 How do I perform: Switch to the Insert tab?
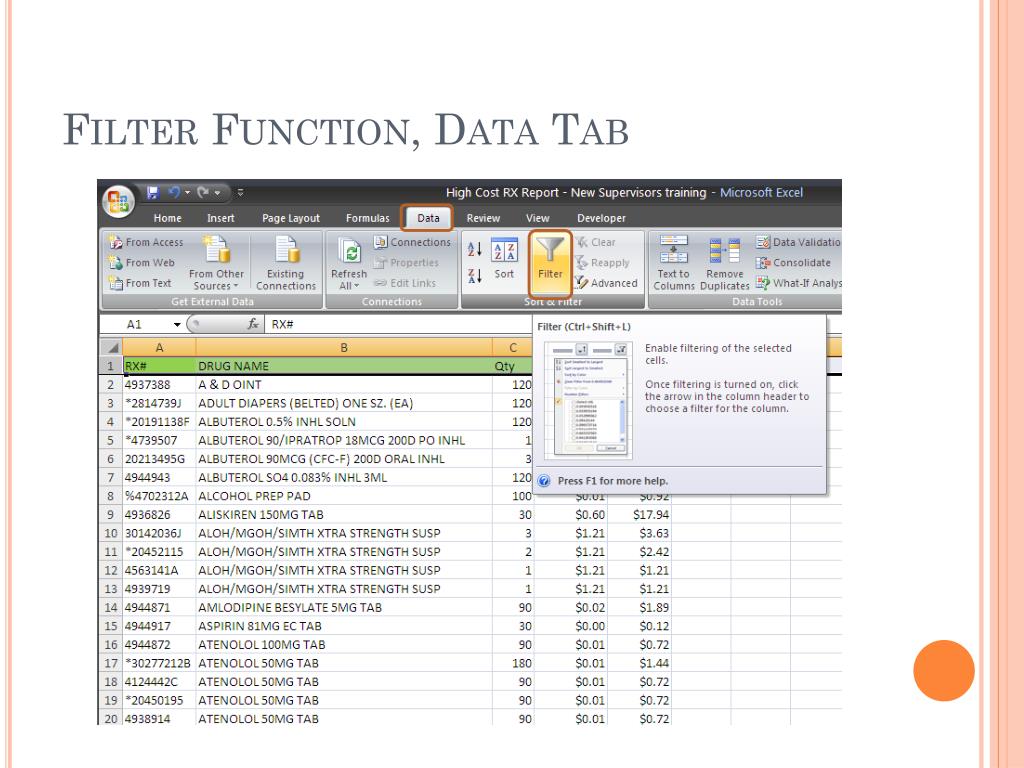pyautogui.click(x=221, y=218)
